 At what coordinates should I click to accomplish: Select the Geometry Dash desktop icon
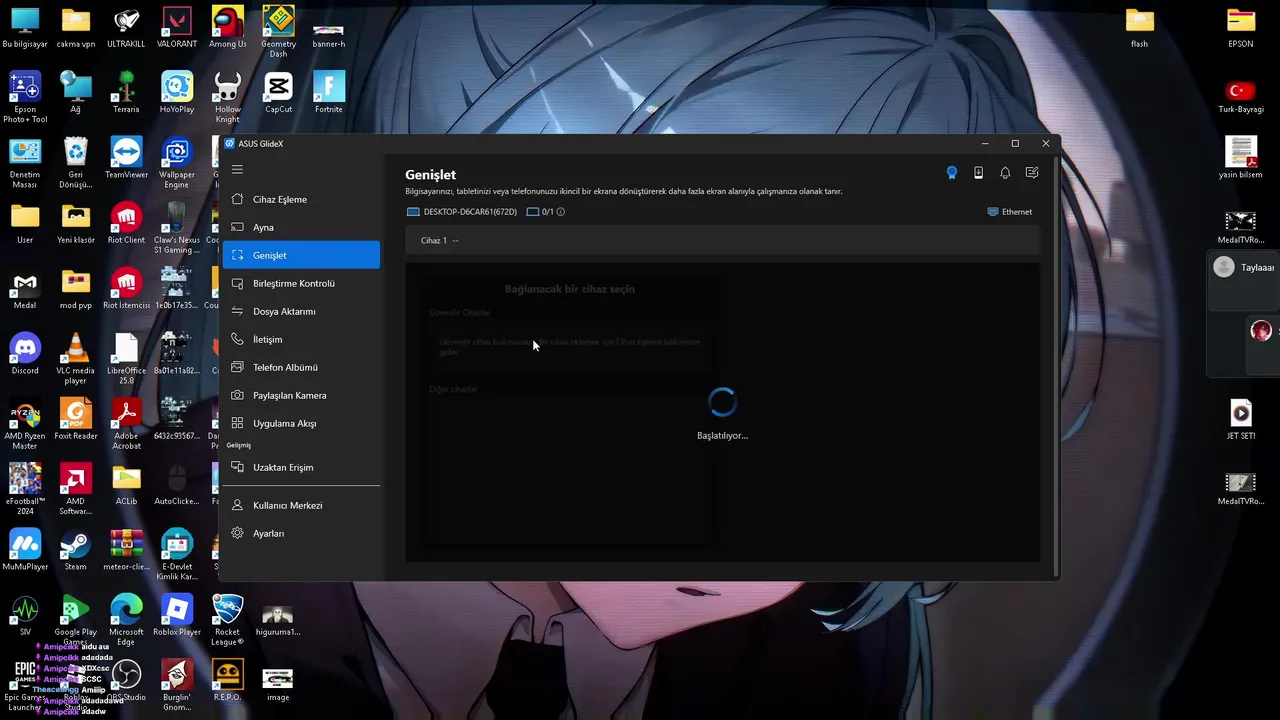click(x=278, y=32)
